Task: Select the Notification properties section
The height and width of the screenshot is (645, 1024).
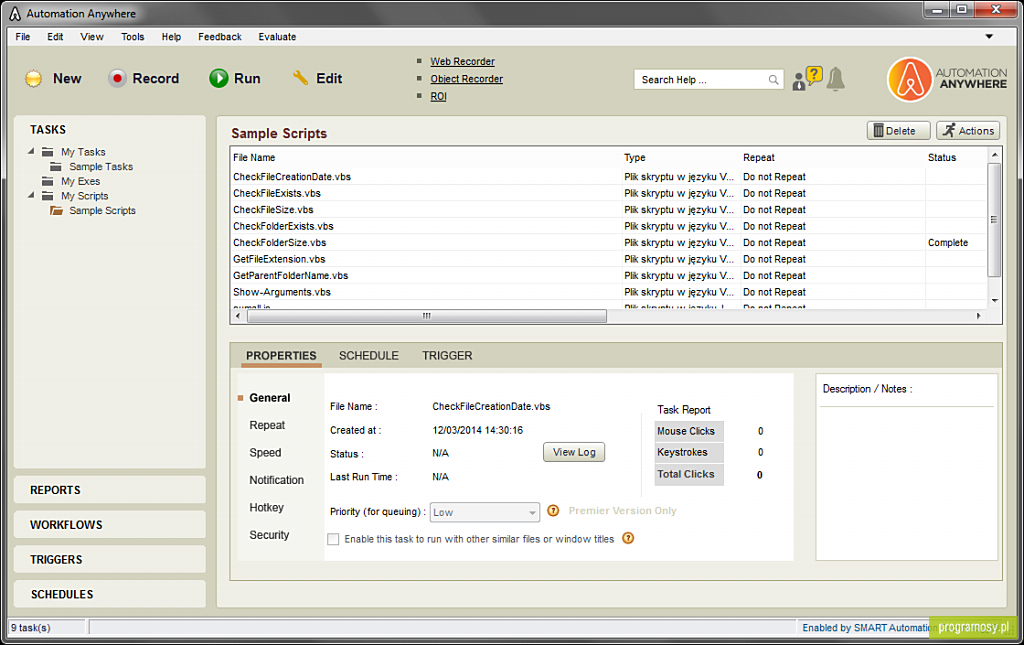Action: tap(276, 480)
